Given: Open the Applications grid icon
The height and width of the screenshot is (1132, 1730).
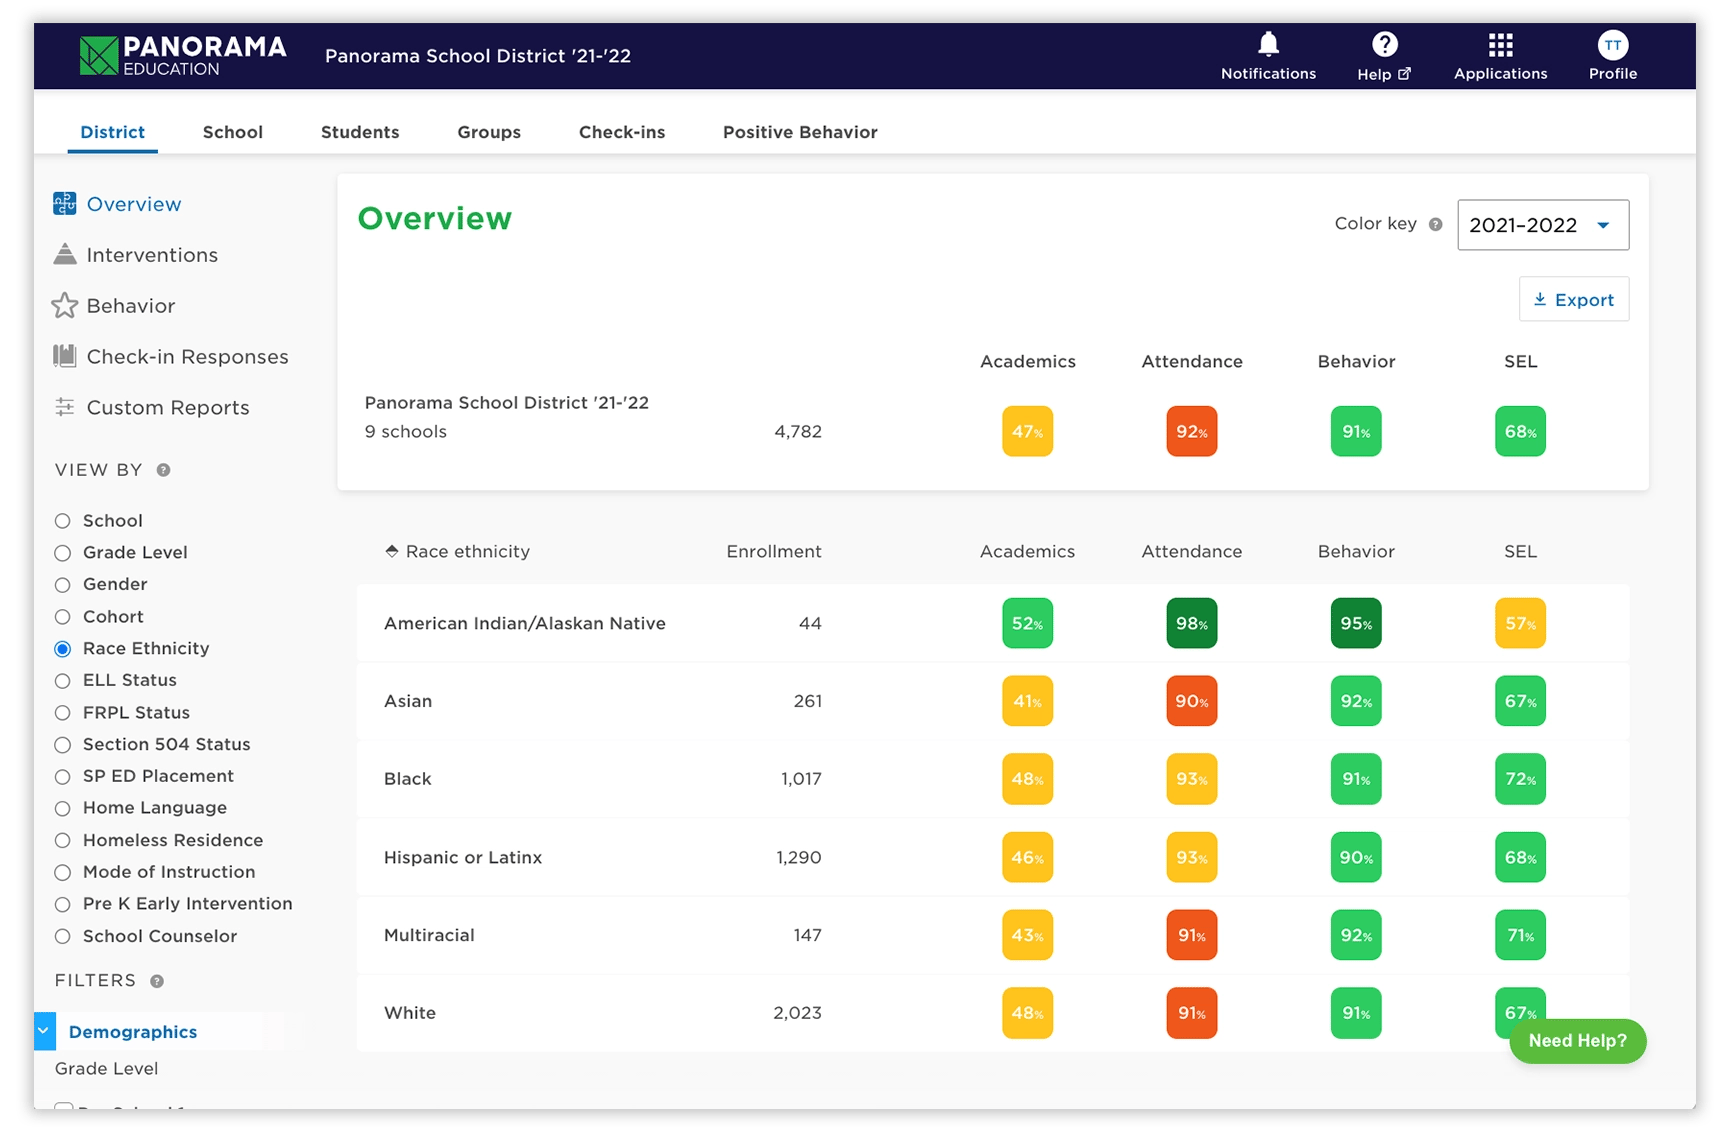Looking at the screenshot, I should click(x=1500, y=45).
